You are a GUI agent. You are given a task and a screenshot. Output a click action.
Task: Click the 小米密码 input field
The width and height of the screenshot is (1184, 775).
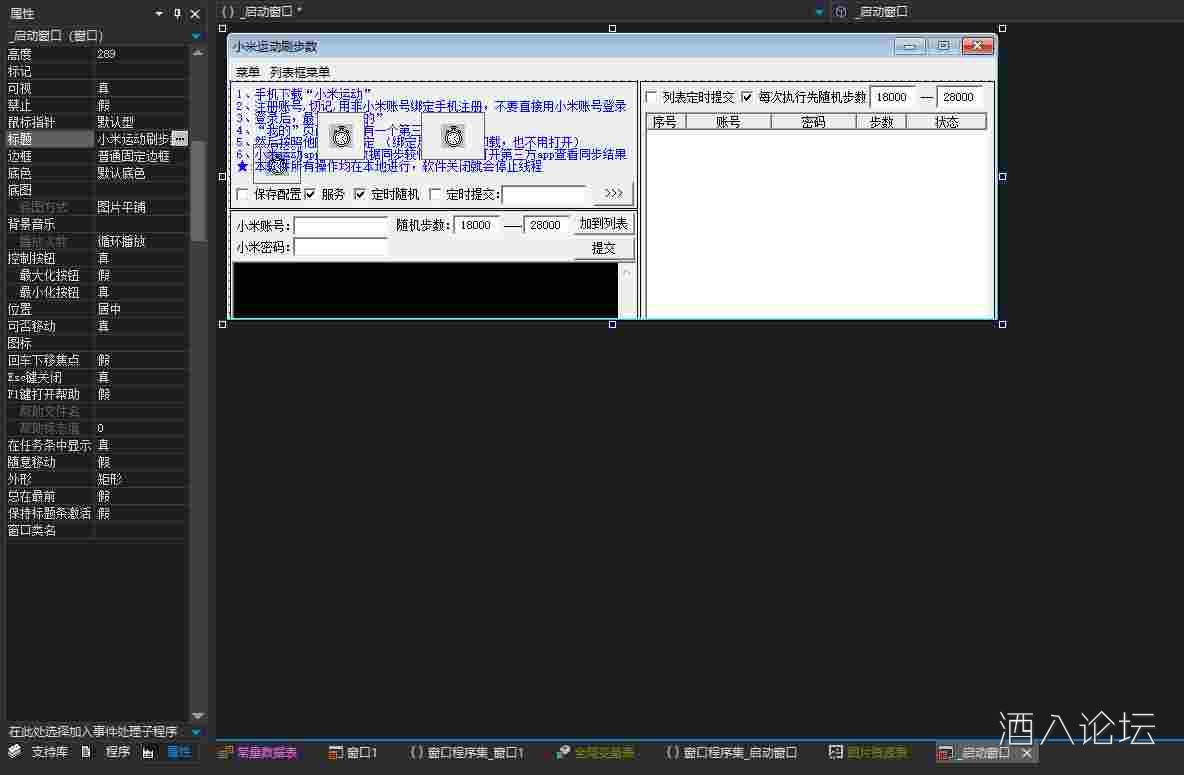[341, 247]
